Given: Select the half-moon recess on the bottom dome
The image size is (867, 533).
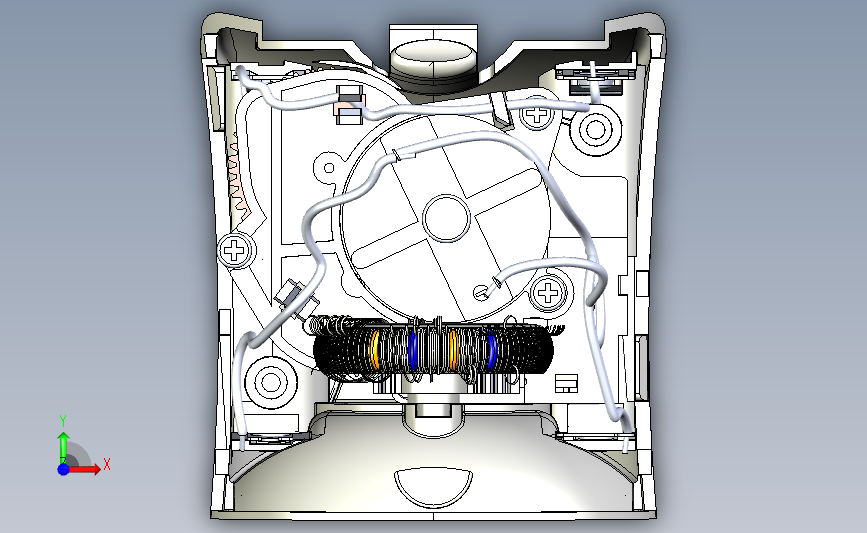Looking at the screenshot, I should pyautogui.click(x=434, y=488).
